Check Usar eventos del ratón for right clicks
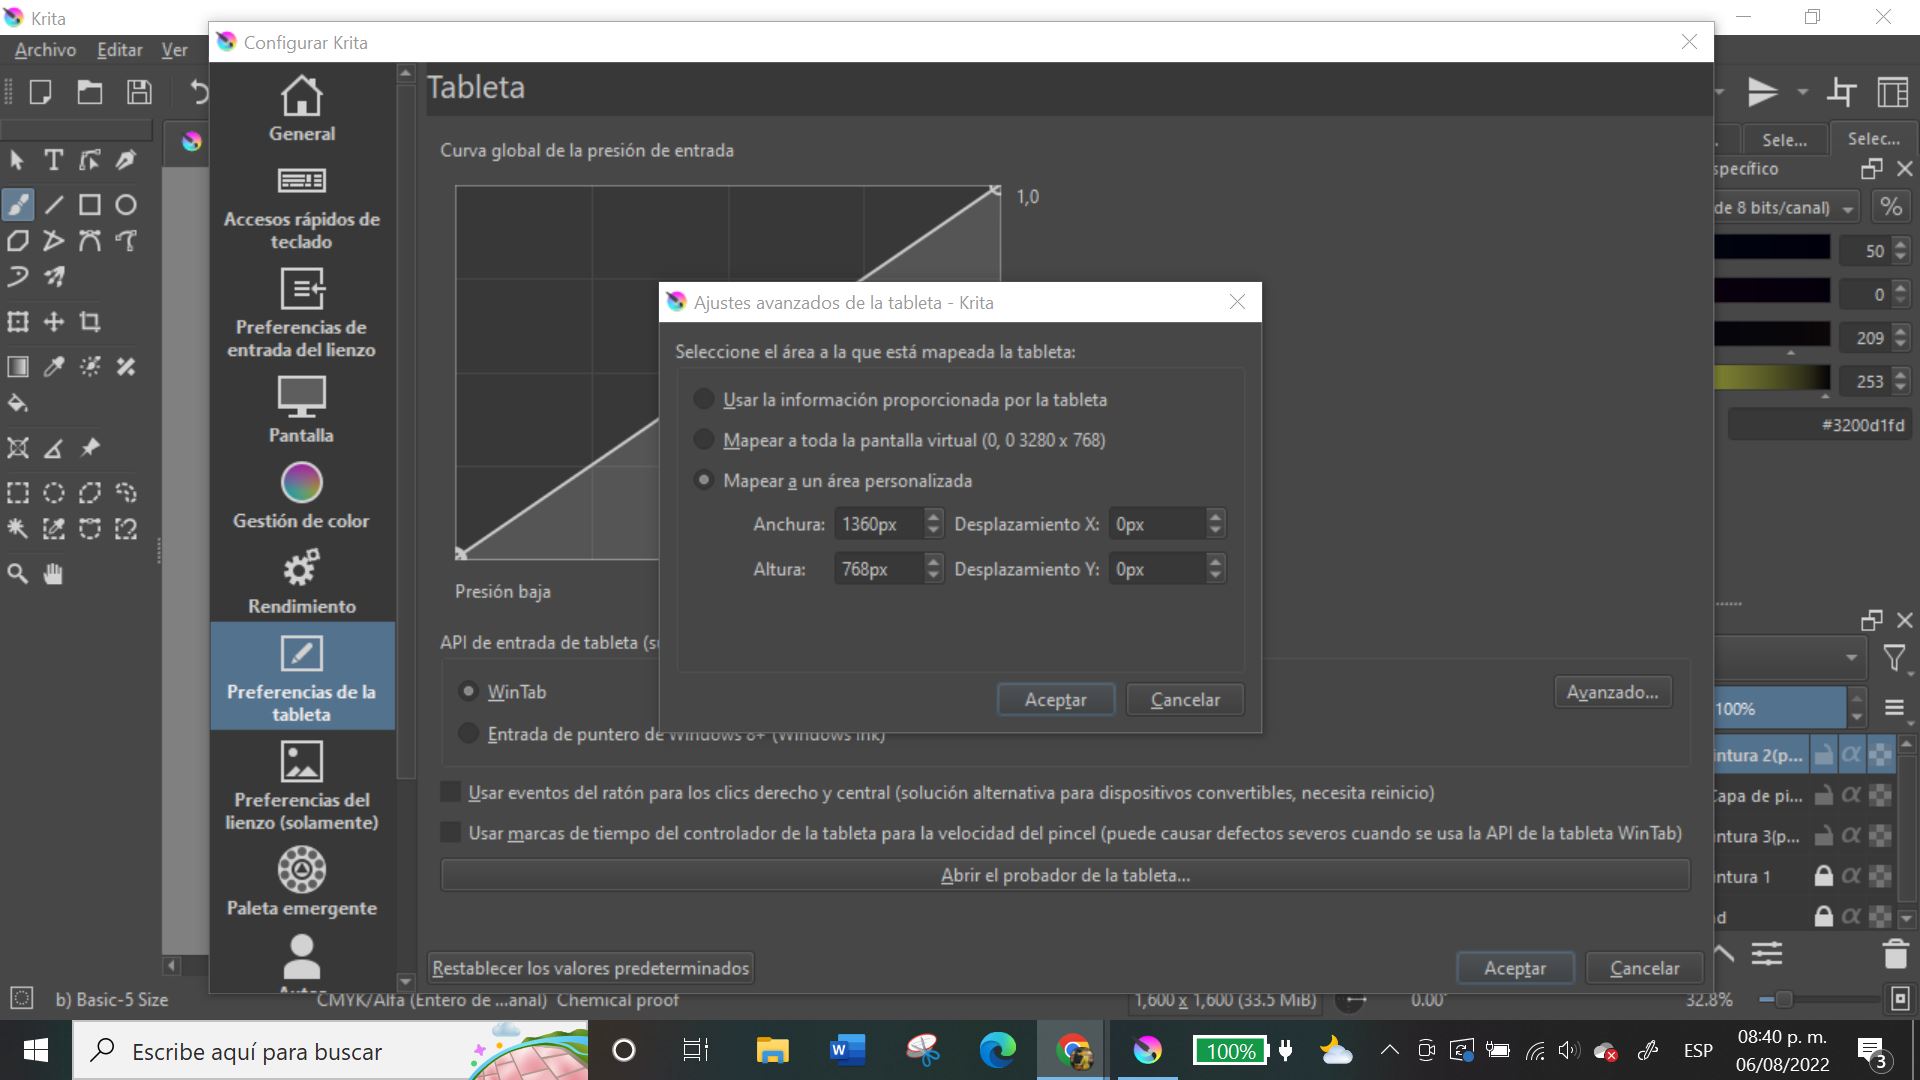This screenshot has width=1920, height=1080. [x=450, y=791]
